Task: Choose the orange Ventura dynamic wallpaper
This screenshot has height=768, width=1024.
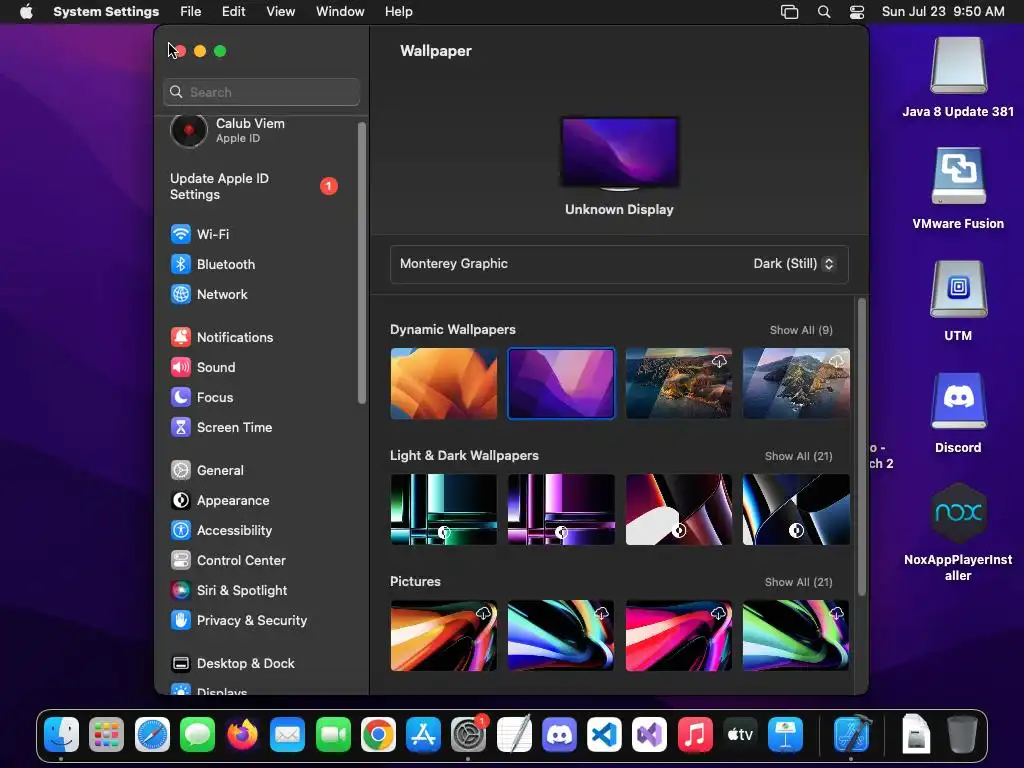Action: (x=443, y=383)
